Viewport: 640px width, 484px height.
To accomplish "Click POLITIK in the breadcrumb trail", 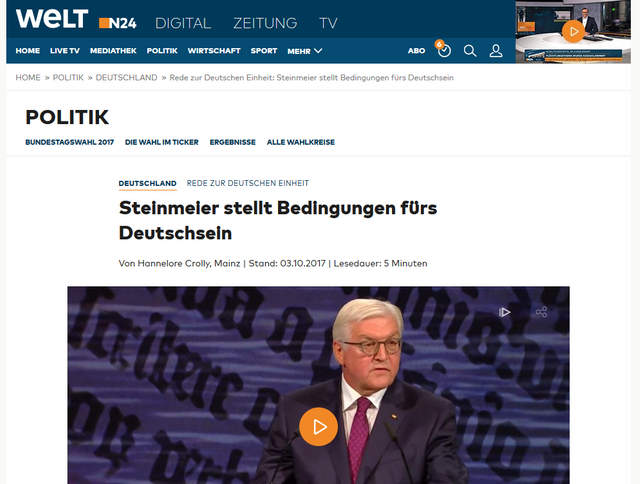I will point(68,78).
